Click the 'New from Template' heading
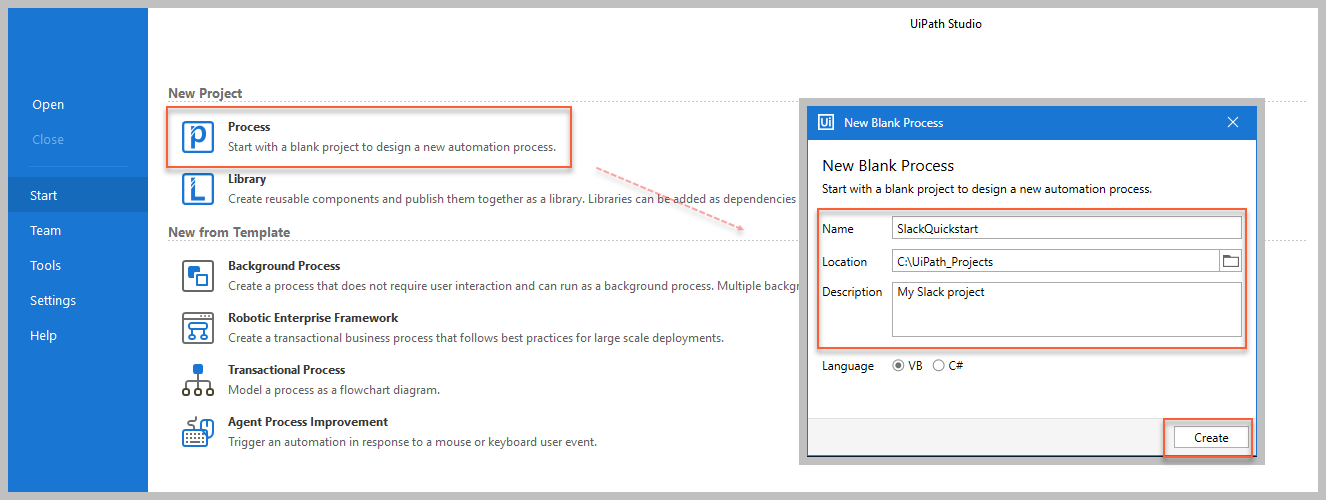The width and height of the screenshot is (1326, 500). tap(229, 232)
